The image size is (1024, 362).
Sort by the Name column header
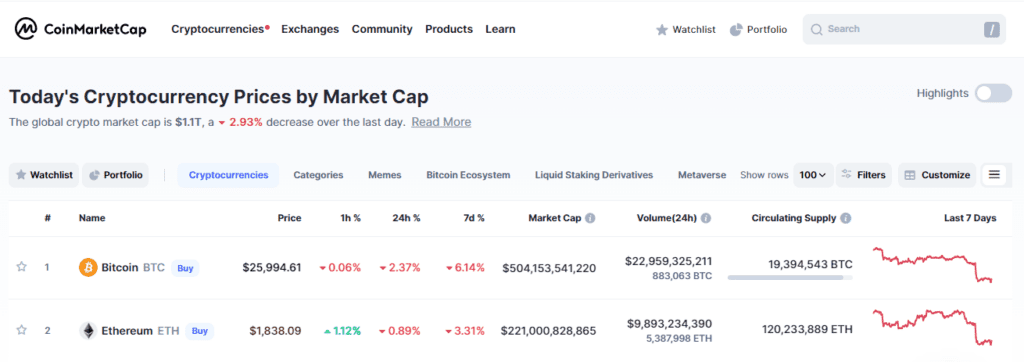pyautogui.click(x=92, y=218)
